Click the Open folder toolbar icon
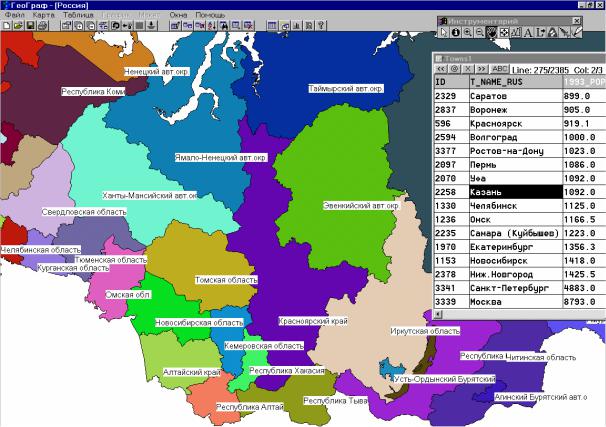Image resolution: width=606 pixels, height=427 pixels. [x=18, y=26]
